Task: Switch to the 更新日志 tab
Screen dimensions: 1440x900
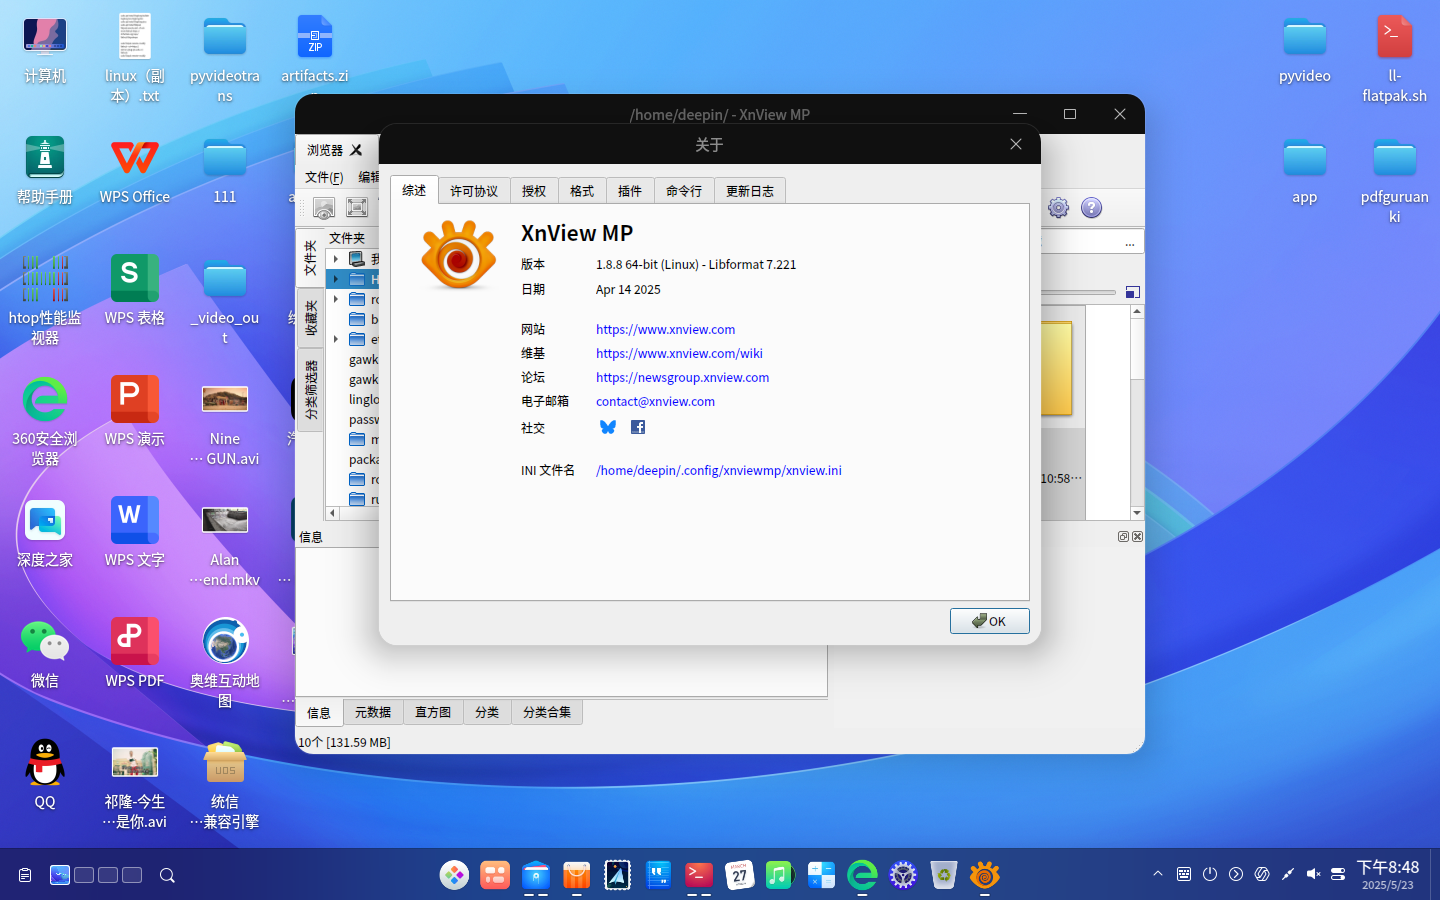Action: point(750,191)
